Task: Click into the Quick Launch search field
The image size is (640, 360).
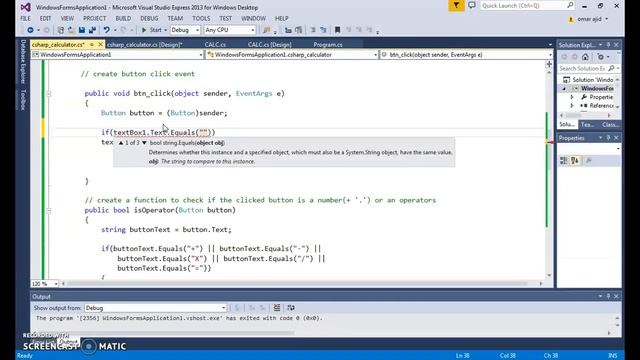Action: [x=523, y=6]
